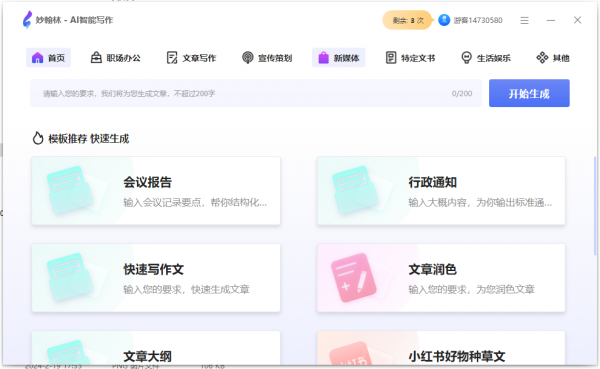Click the red icon on 小红书好物种草文 card

tap(351, 353)
